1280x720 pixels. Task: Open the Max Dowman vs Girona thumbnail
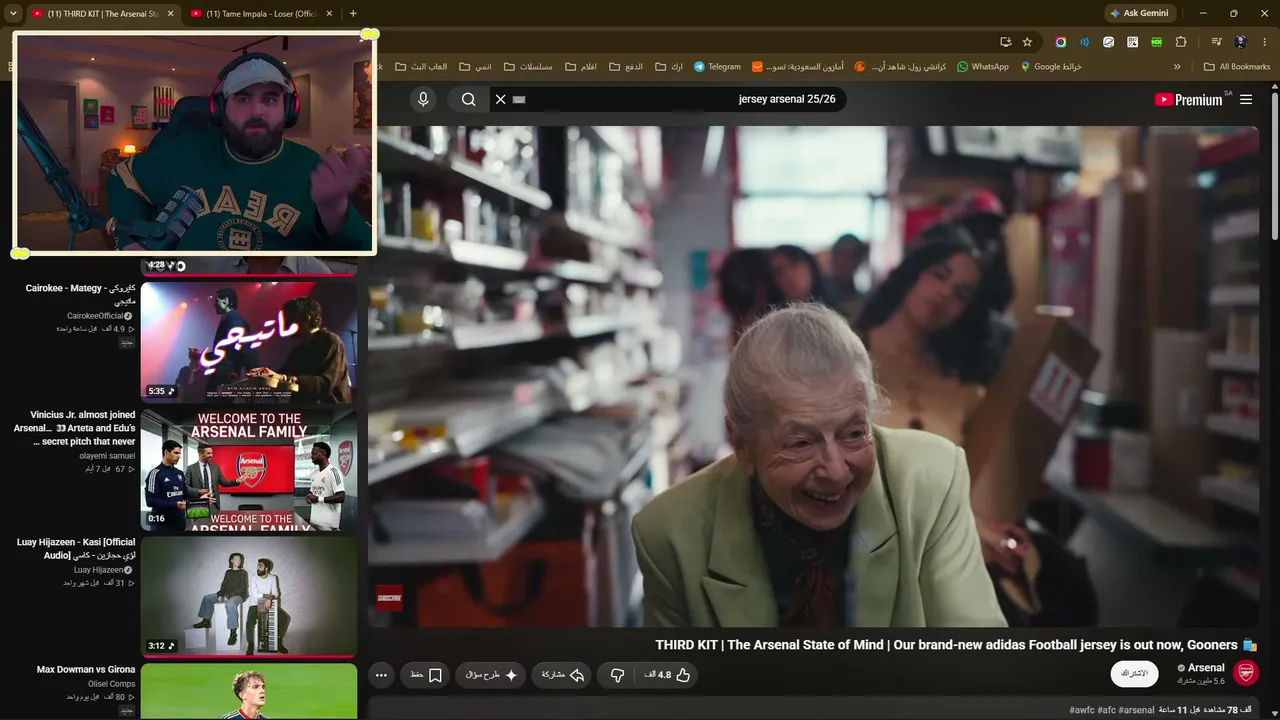249,691
